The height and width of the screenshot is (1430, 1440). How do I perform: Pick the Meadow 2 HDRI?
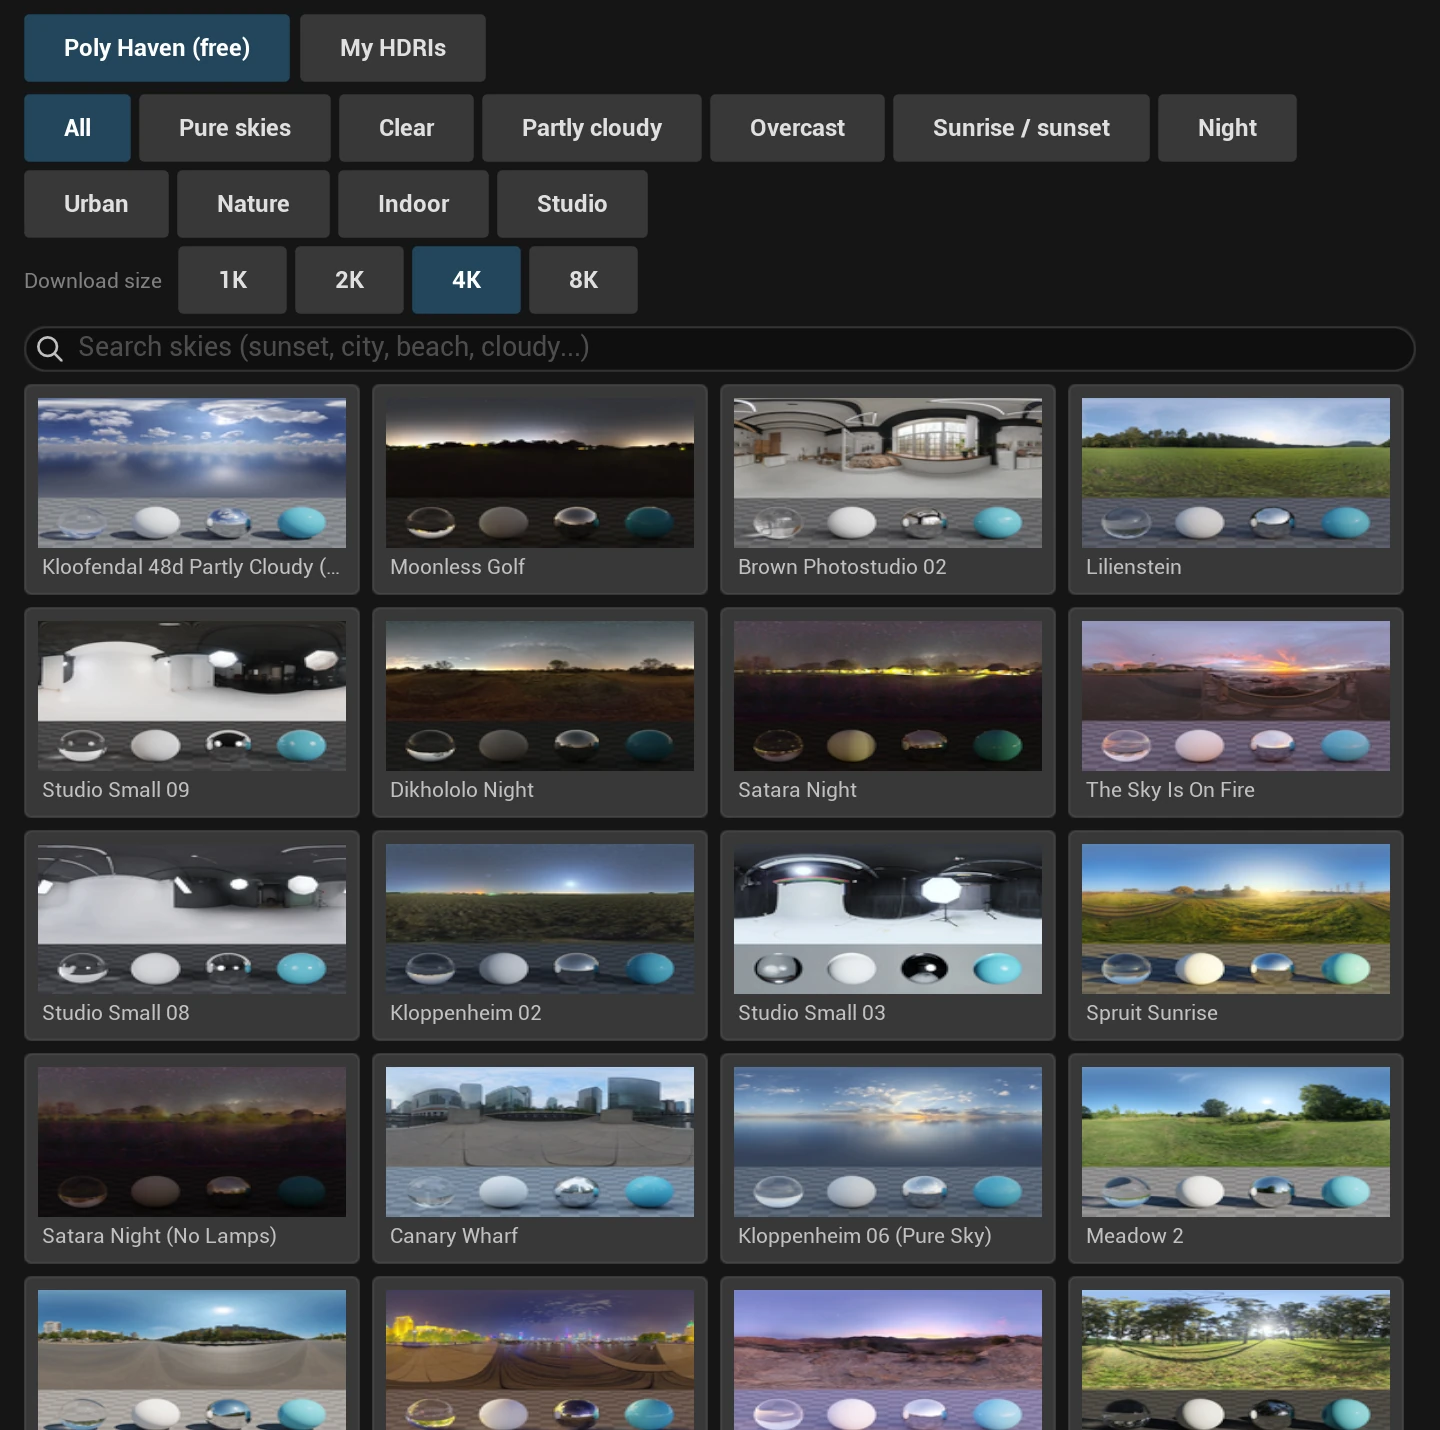(x=1236, y=1159)
